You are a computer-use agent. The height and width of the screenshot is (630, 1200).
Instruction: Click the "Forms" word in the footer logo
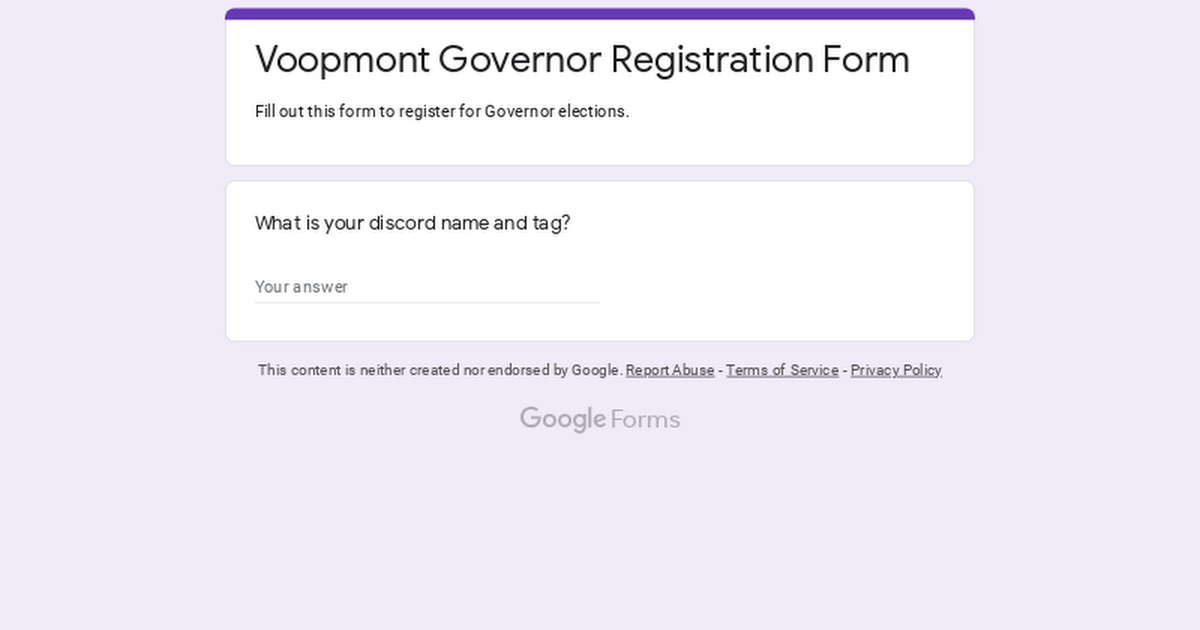click(x=645, y=419)
